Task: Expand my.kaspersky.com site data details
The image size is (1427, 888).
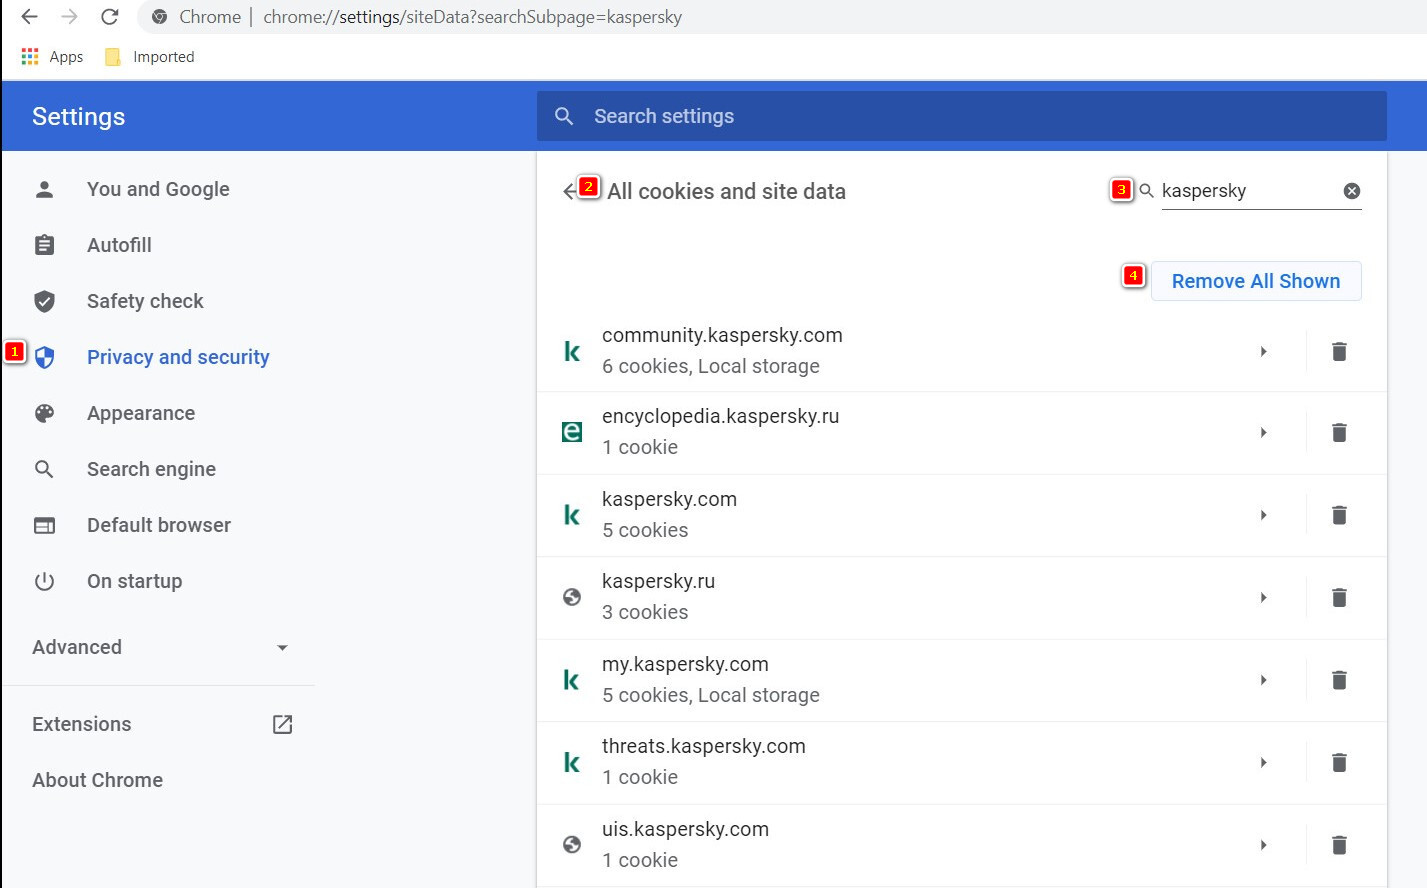Action: tap(1264, 680)
